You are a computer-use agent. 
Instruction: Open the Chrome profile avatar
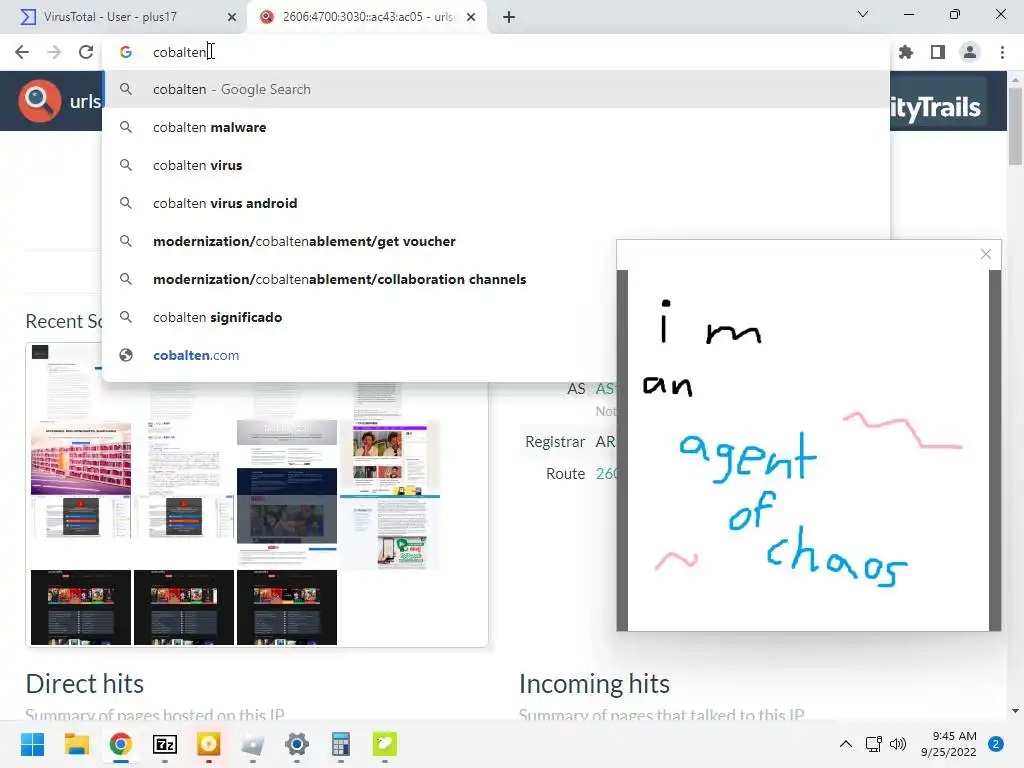coord(970,52)
